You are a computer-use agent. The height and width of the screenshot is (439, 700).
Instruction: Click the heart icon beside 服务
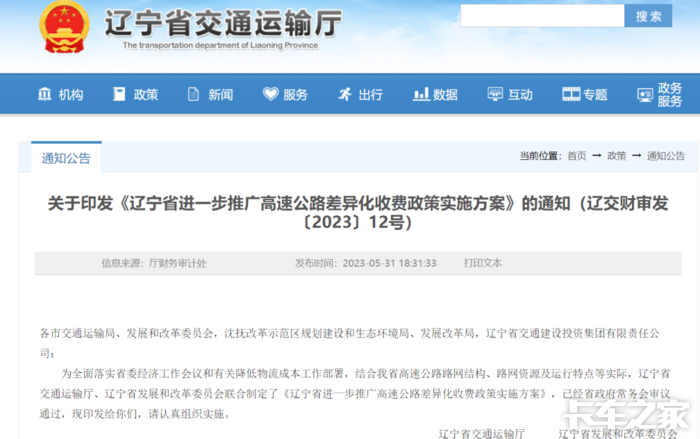[x=271, y=94]
